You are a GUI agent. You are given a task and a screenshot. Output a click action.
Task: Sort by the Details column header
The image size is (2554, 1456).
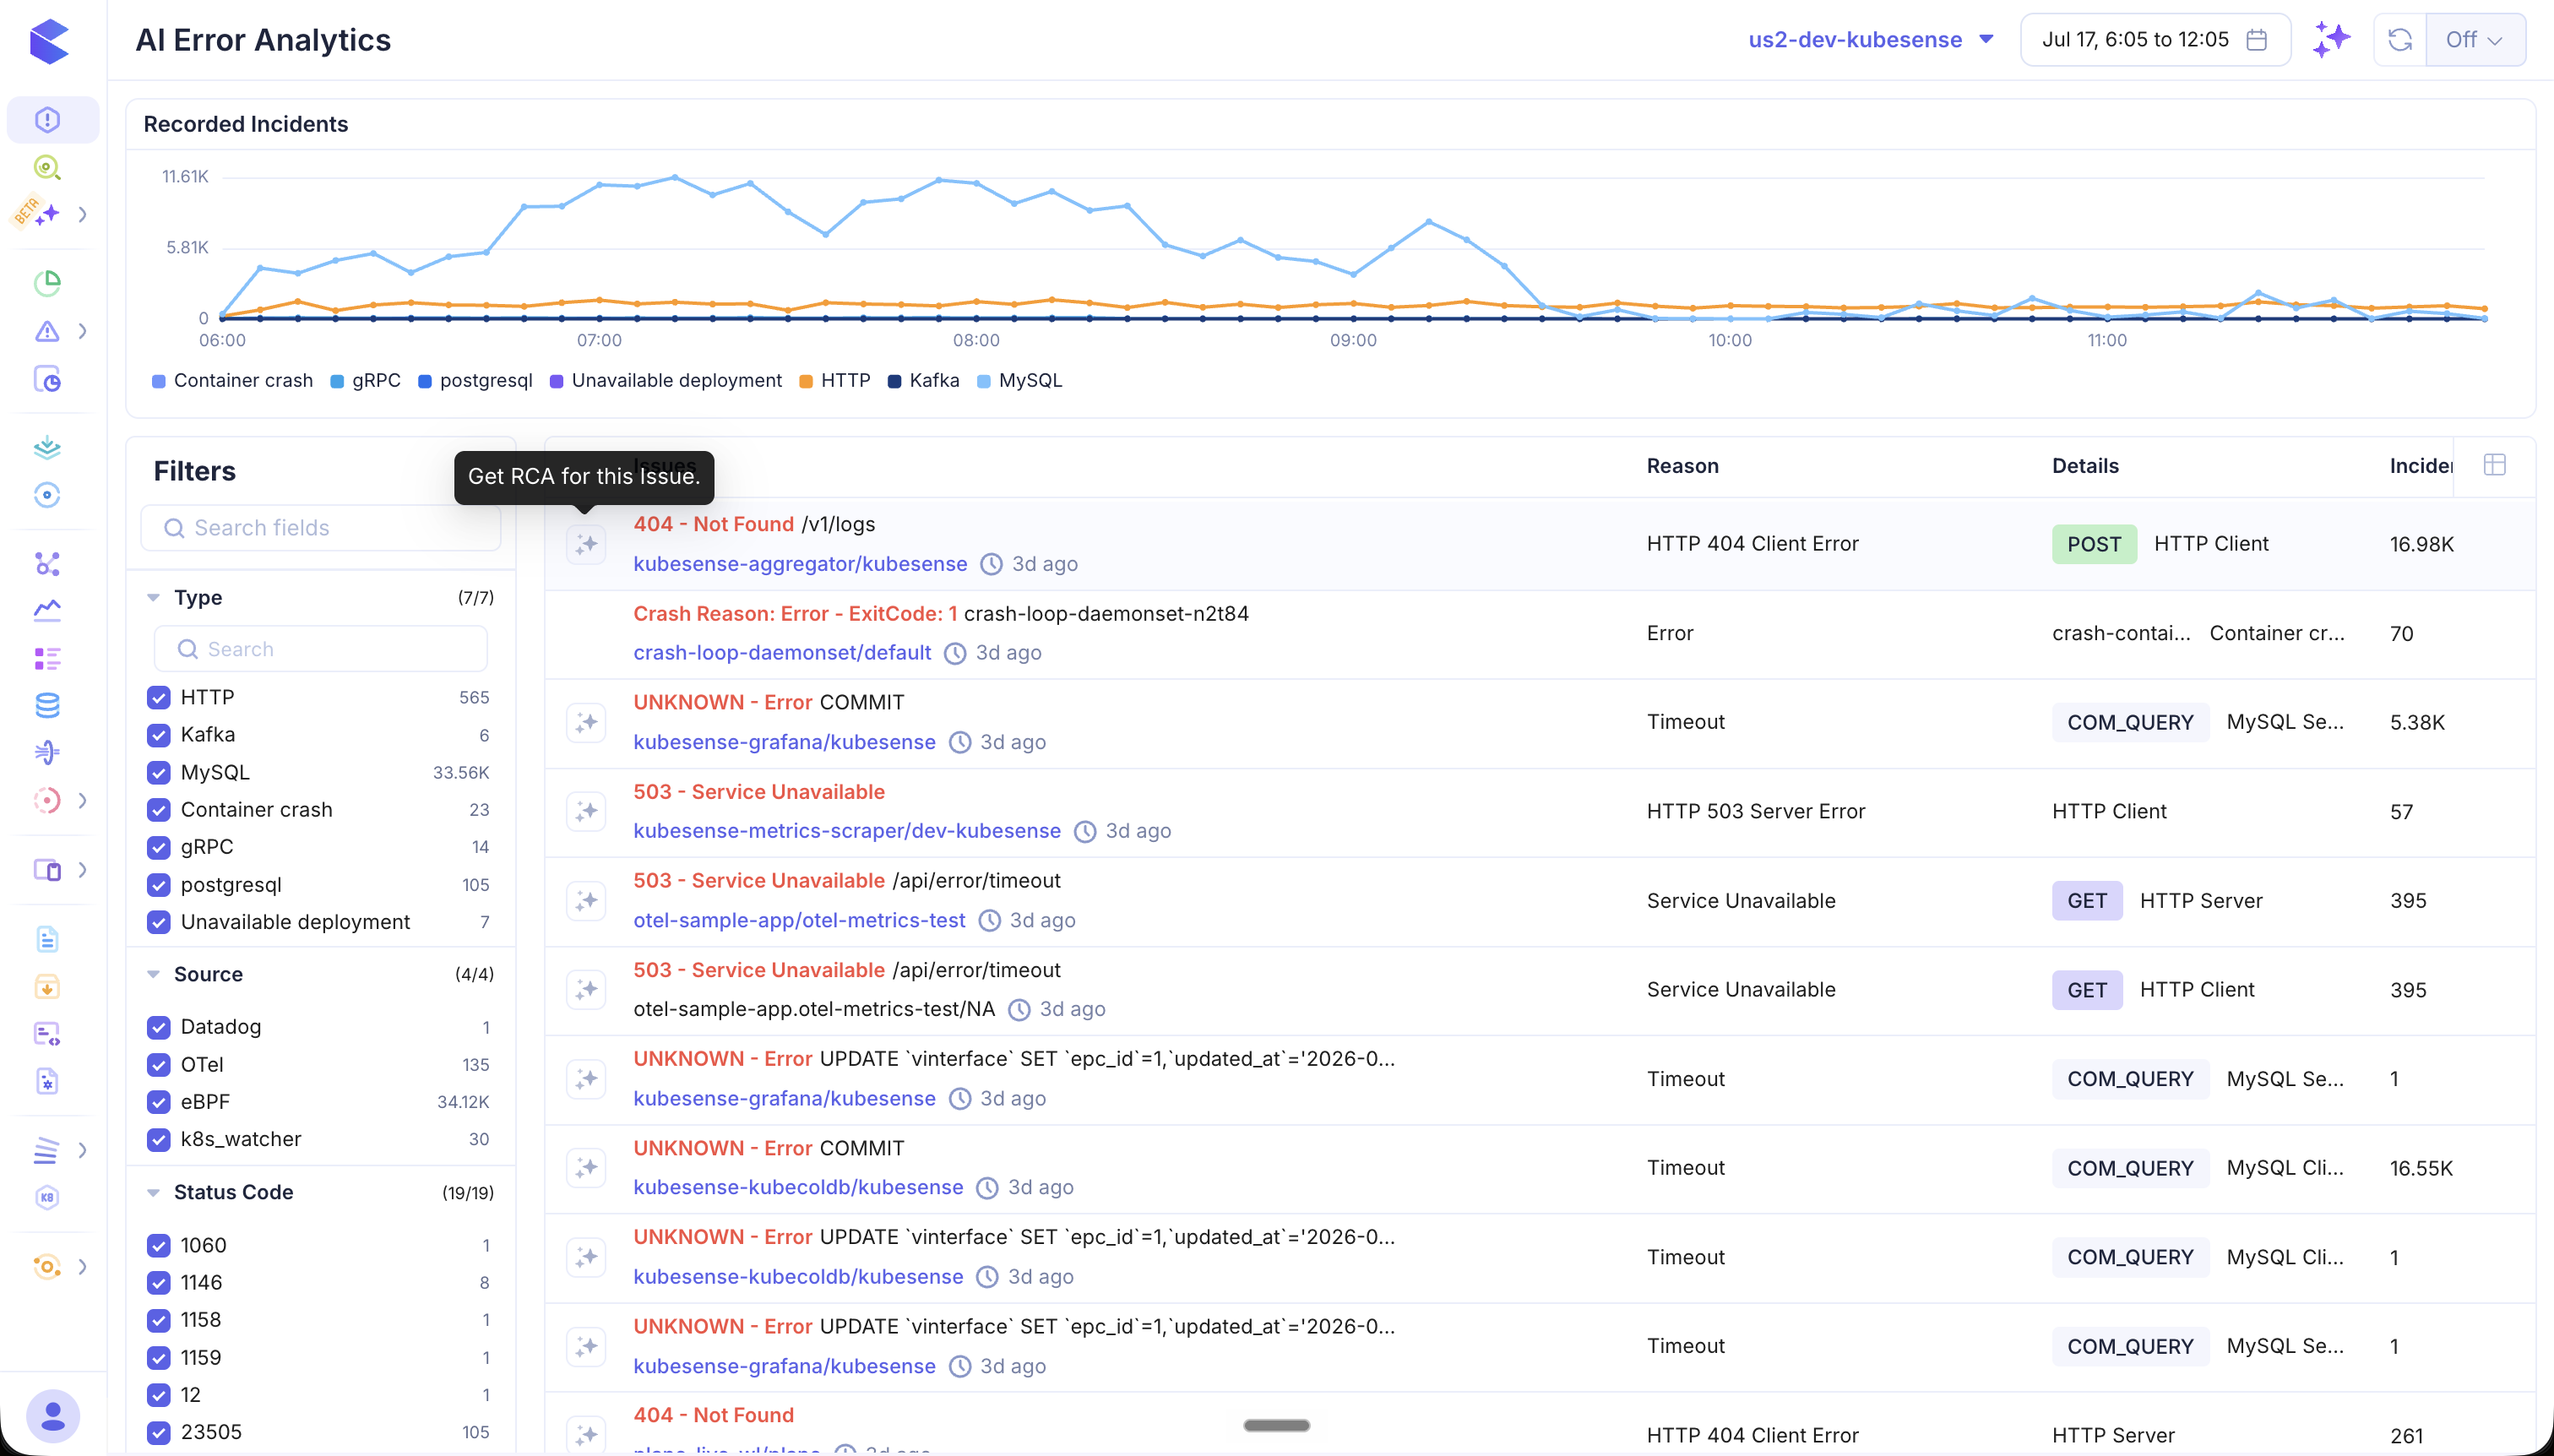click(2085, 466)
